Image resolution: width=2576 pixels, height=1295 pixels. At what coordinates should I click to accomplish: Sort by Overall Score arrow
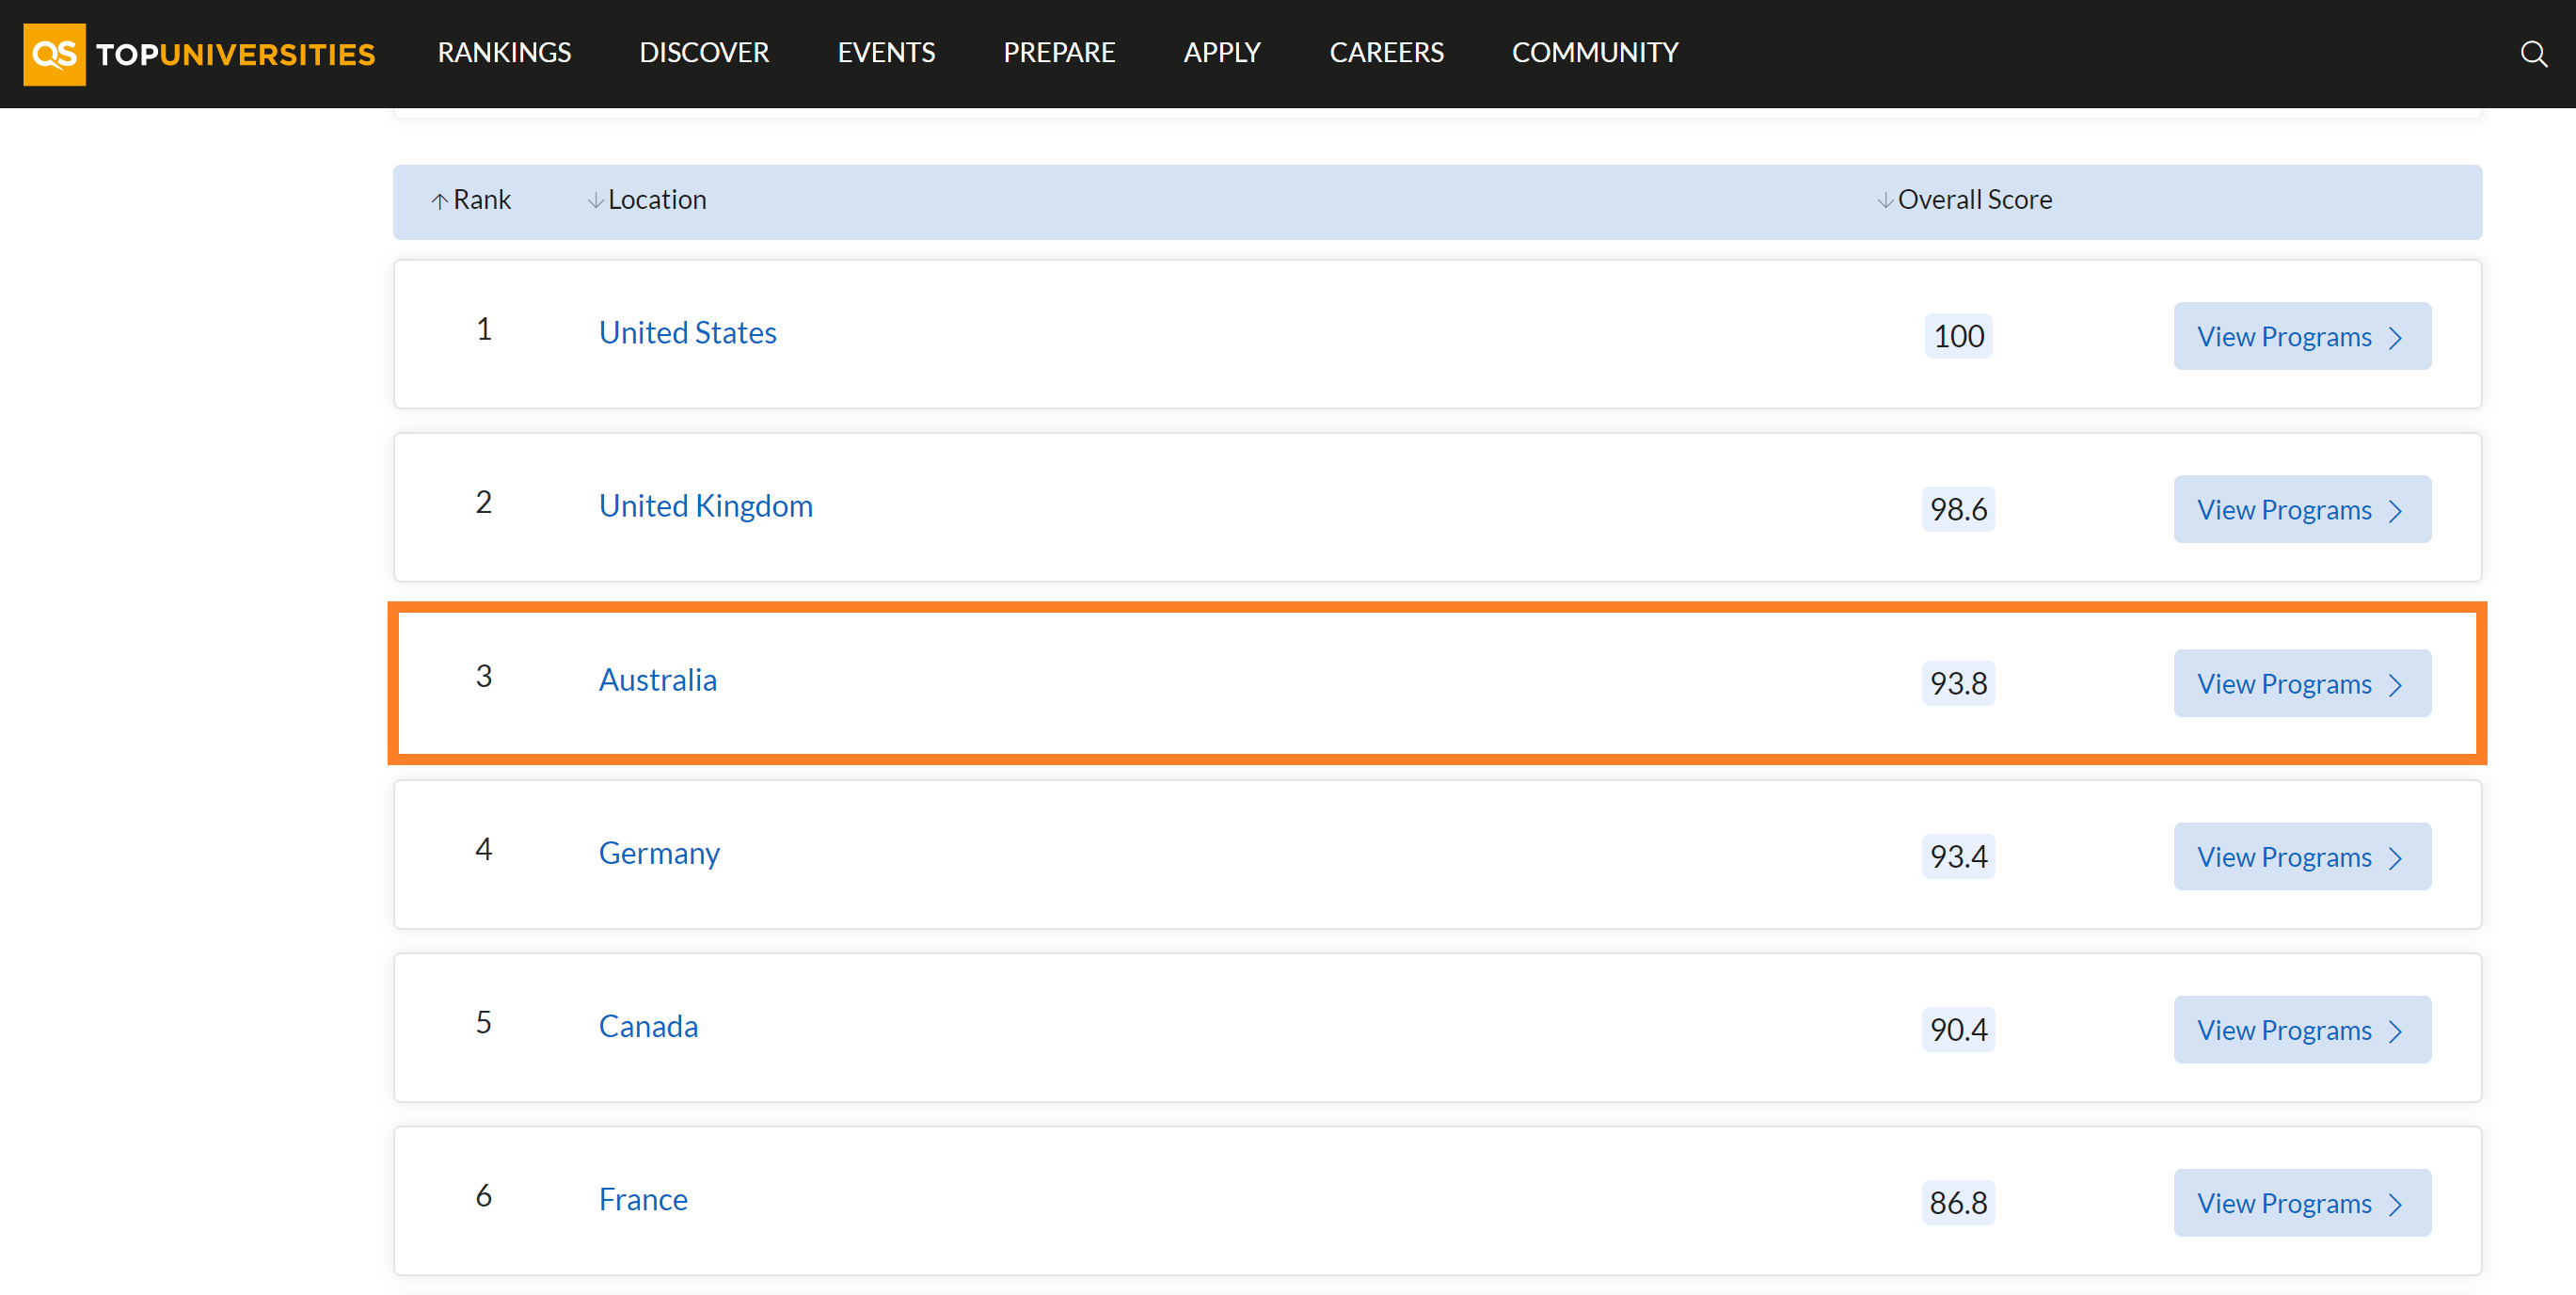tap(1884, 201)
